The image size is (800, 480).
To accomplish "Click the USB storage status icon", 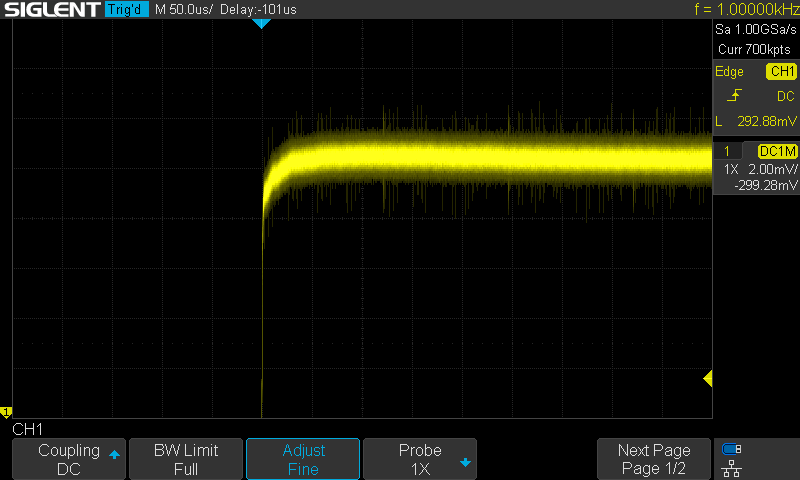I will 732,449.
